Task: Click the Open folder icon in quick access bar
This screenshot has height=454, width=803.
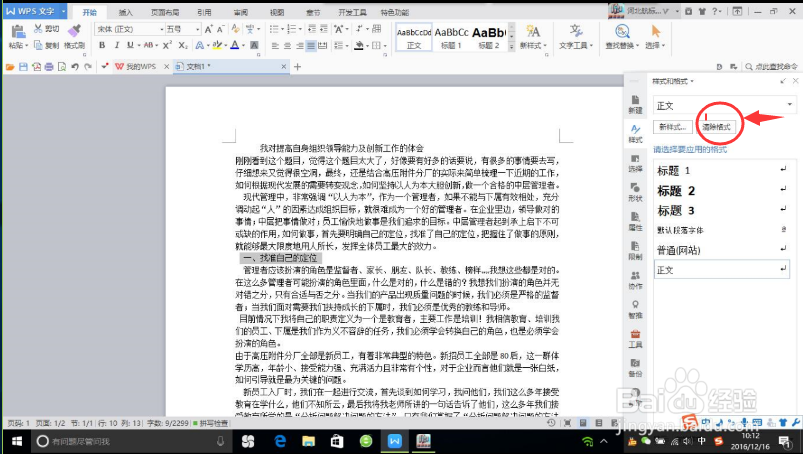Action: click(10, 67)
